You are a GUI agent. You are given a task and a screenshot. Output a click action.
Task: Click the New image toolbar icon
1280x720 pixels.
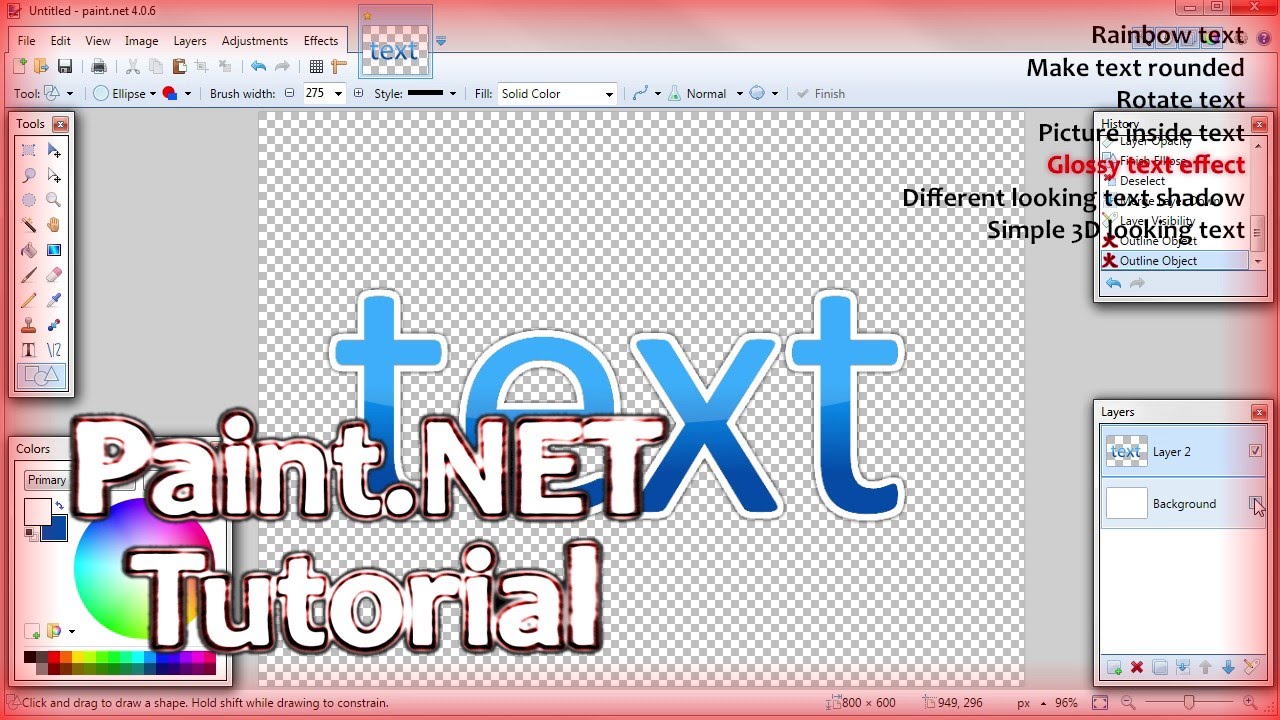click(20, 67)
